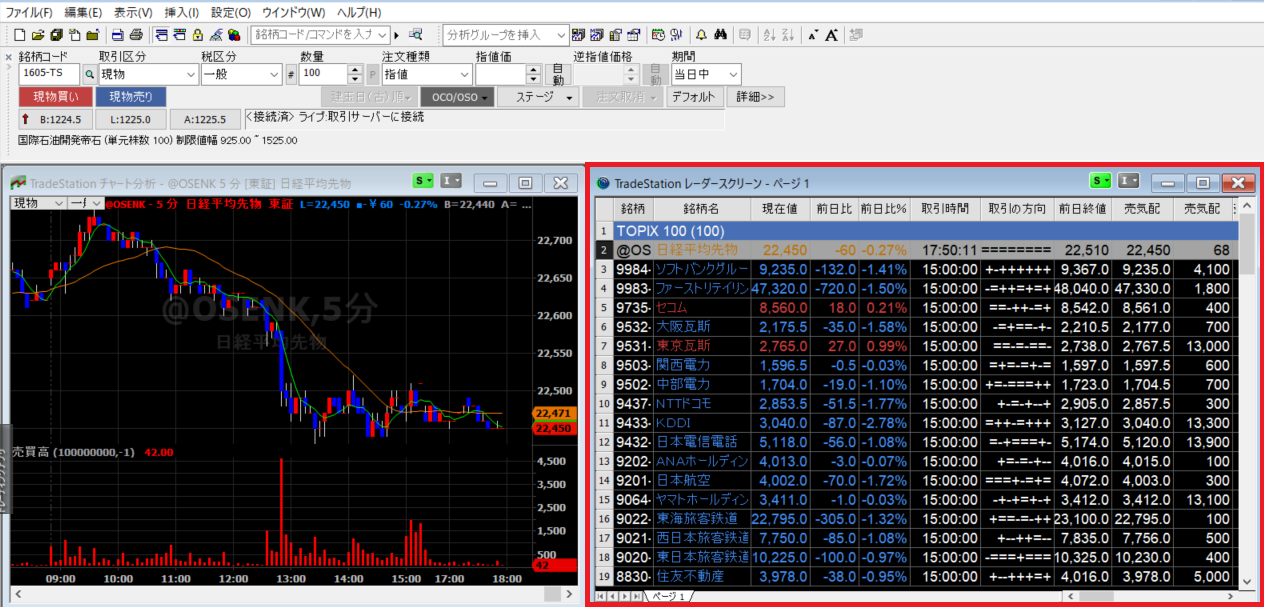Viewport: 1264px width, 607px height.
Task: Open the ヘルプ(H) menu
Action: pyautogui.click(x=359, y=12)
